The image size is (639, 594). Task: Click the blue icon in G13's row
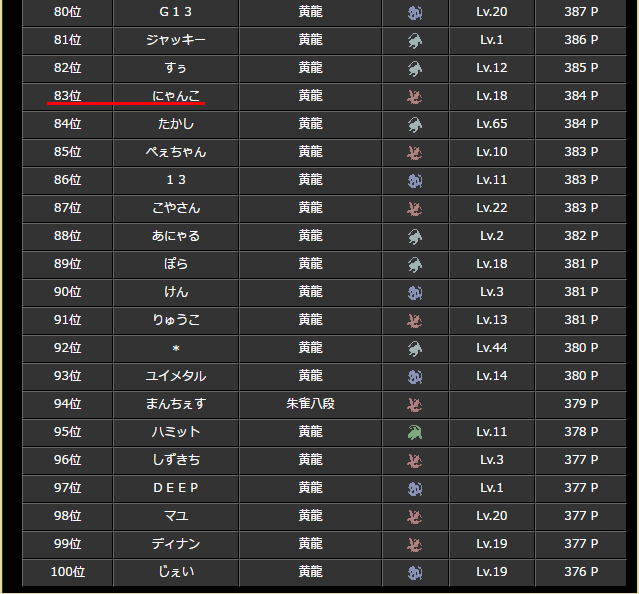pyautogui.click(x=414, y=13)
